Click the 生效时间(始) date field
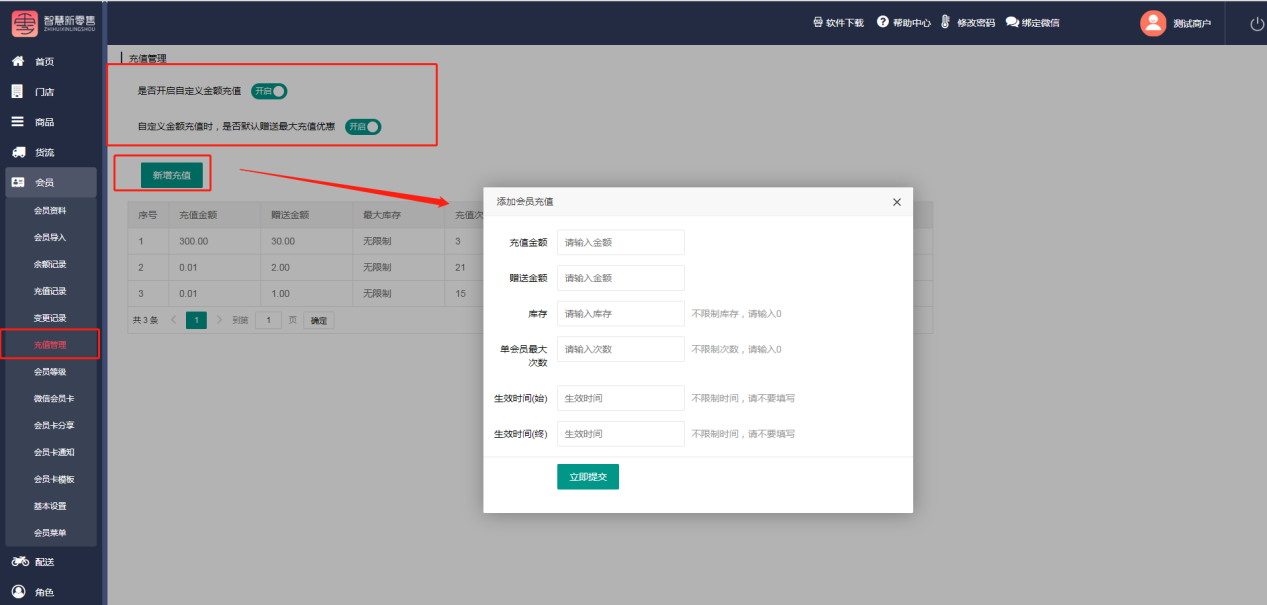1267x605 pixels. [621, 398]
